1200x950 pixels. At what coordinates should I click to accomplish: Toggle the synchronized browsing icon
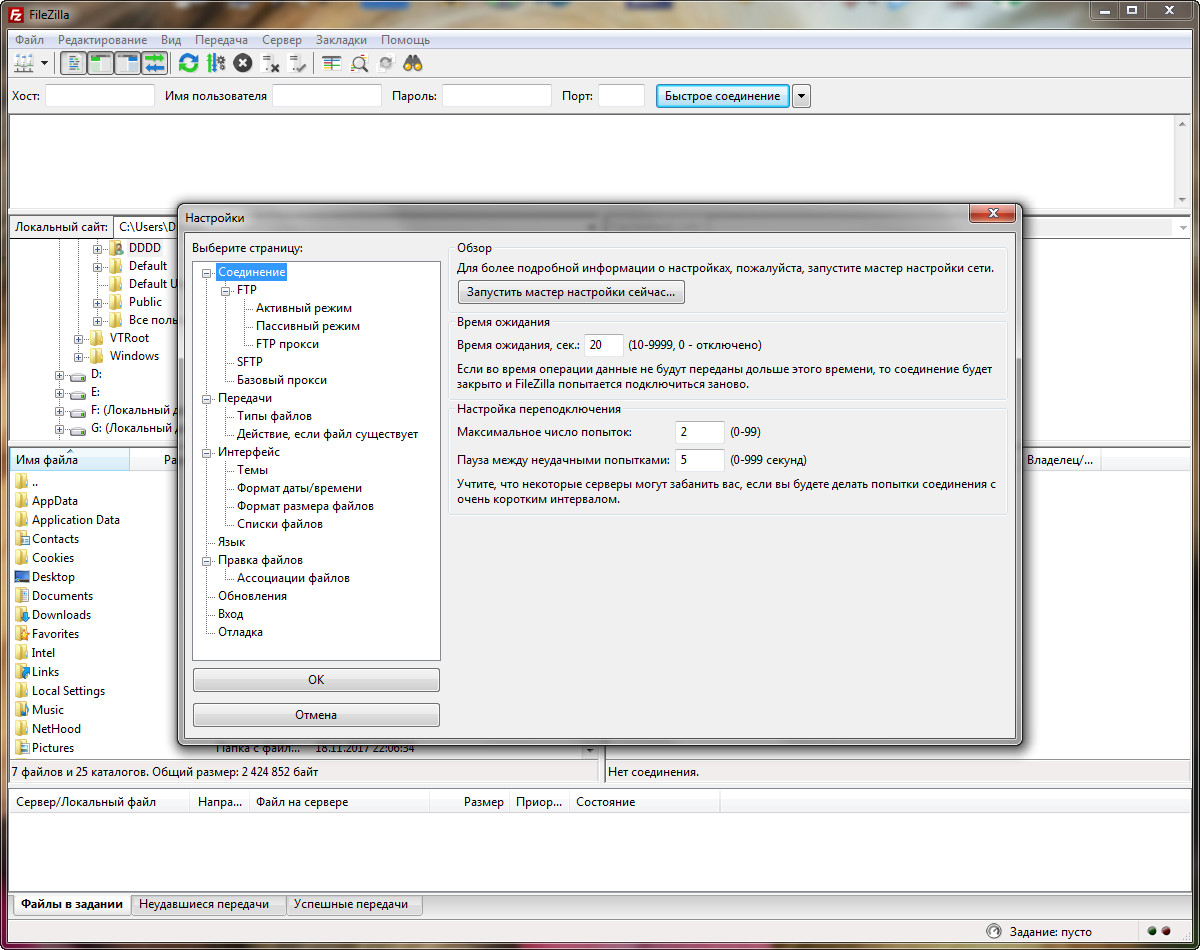click(386, 63)
